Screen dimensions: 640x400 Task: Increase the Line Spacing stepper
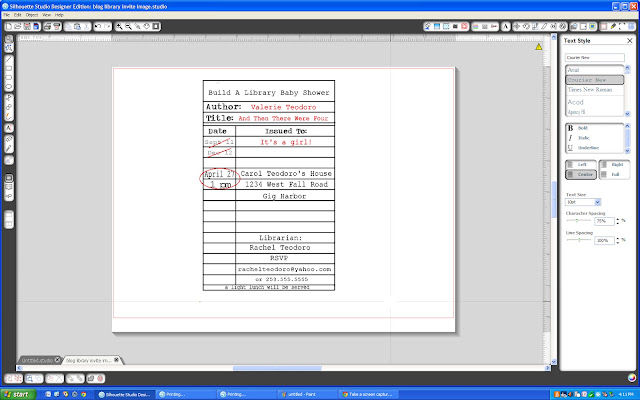[x=618, y=238]
